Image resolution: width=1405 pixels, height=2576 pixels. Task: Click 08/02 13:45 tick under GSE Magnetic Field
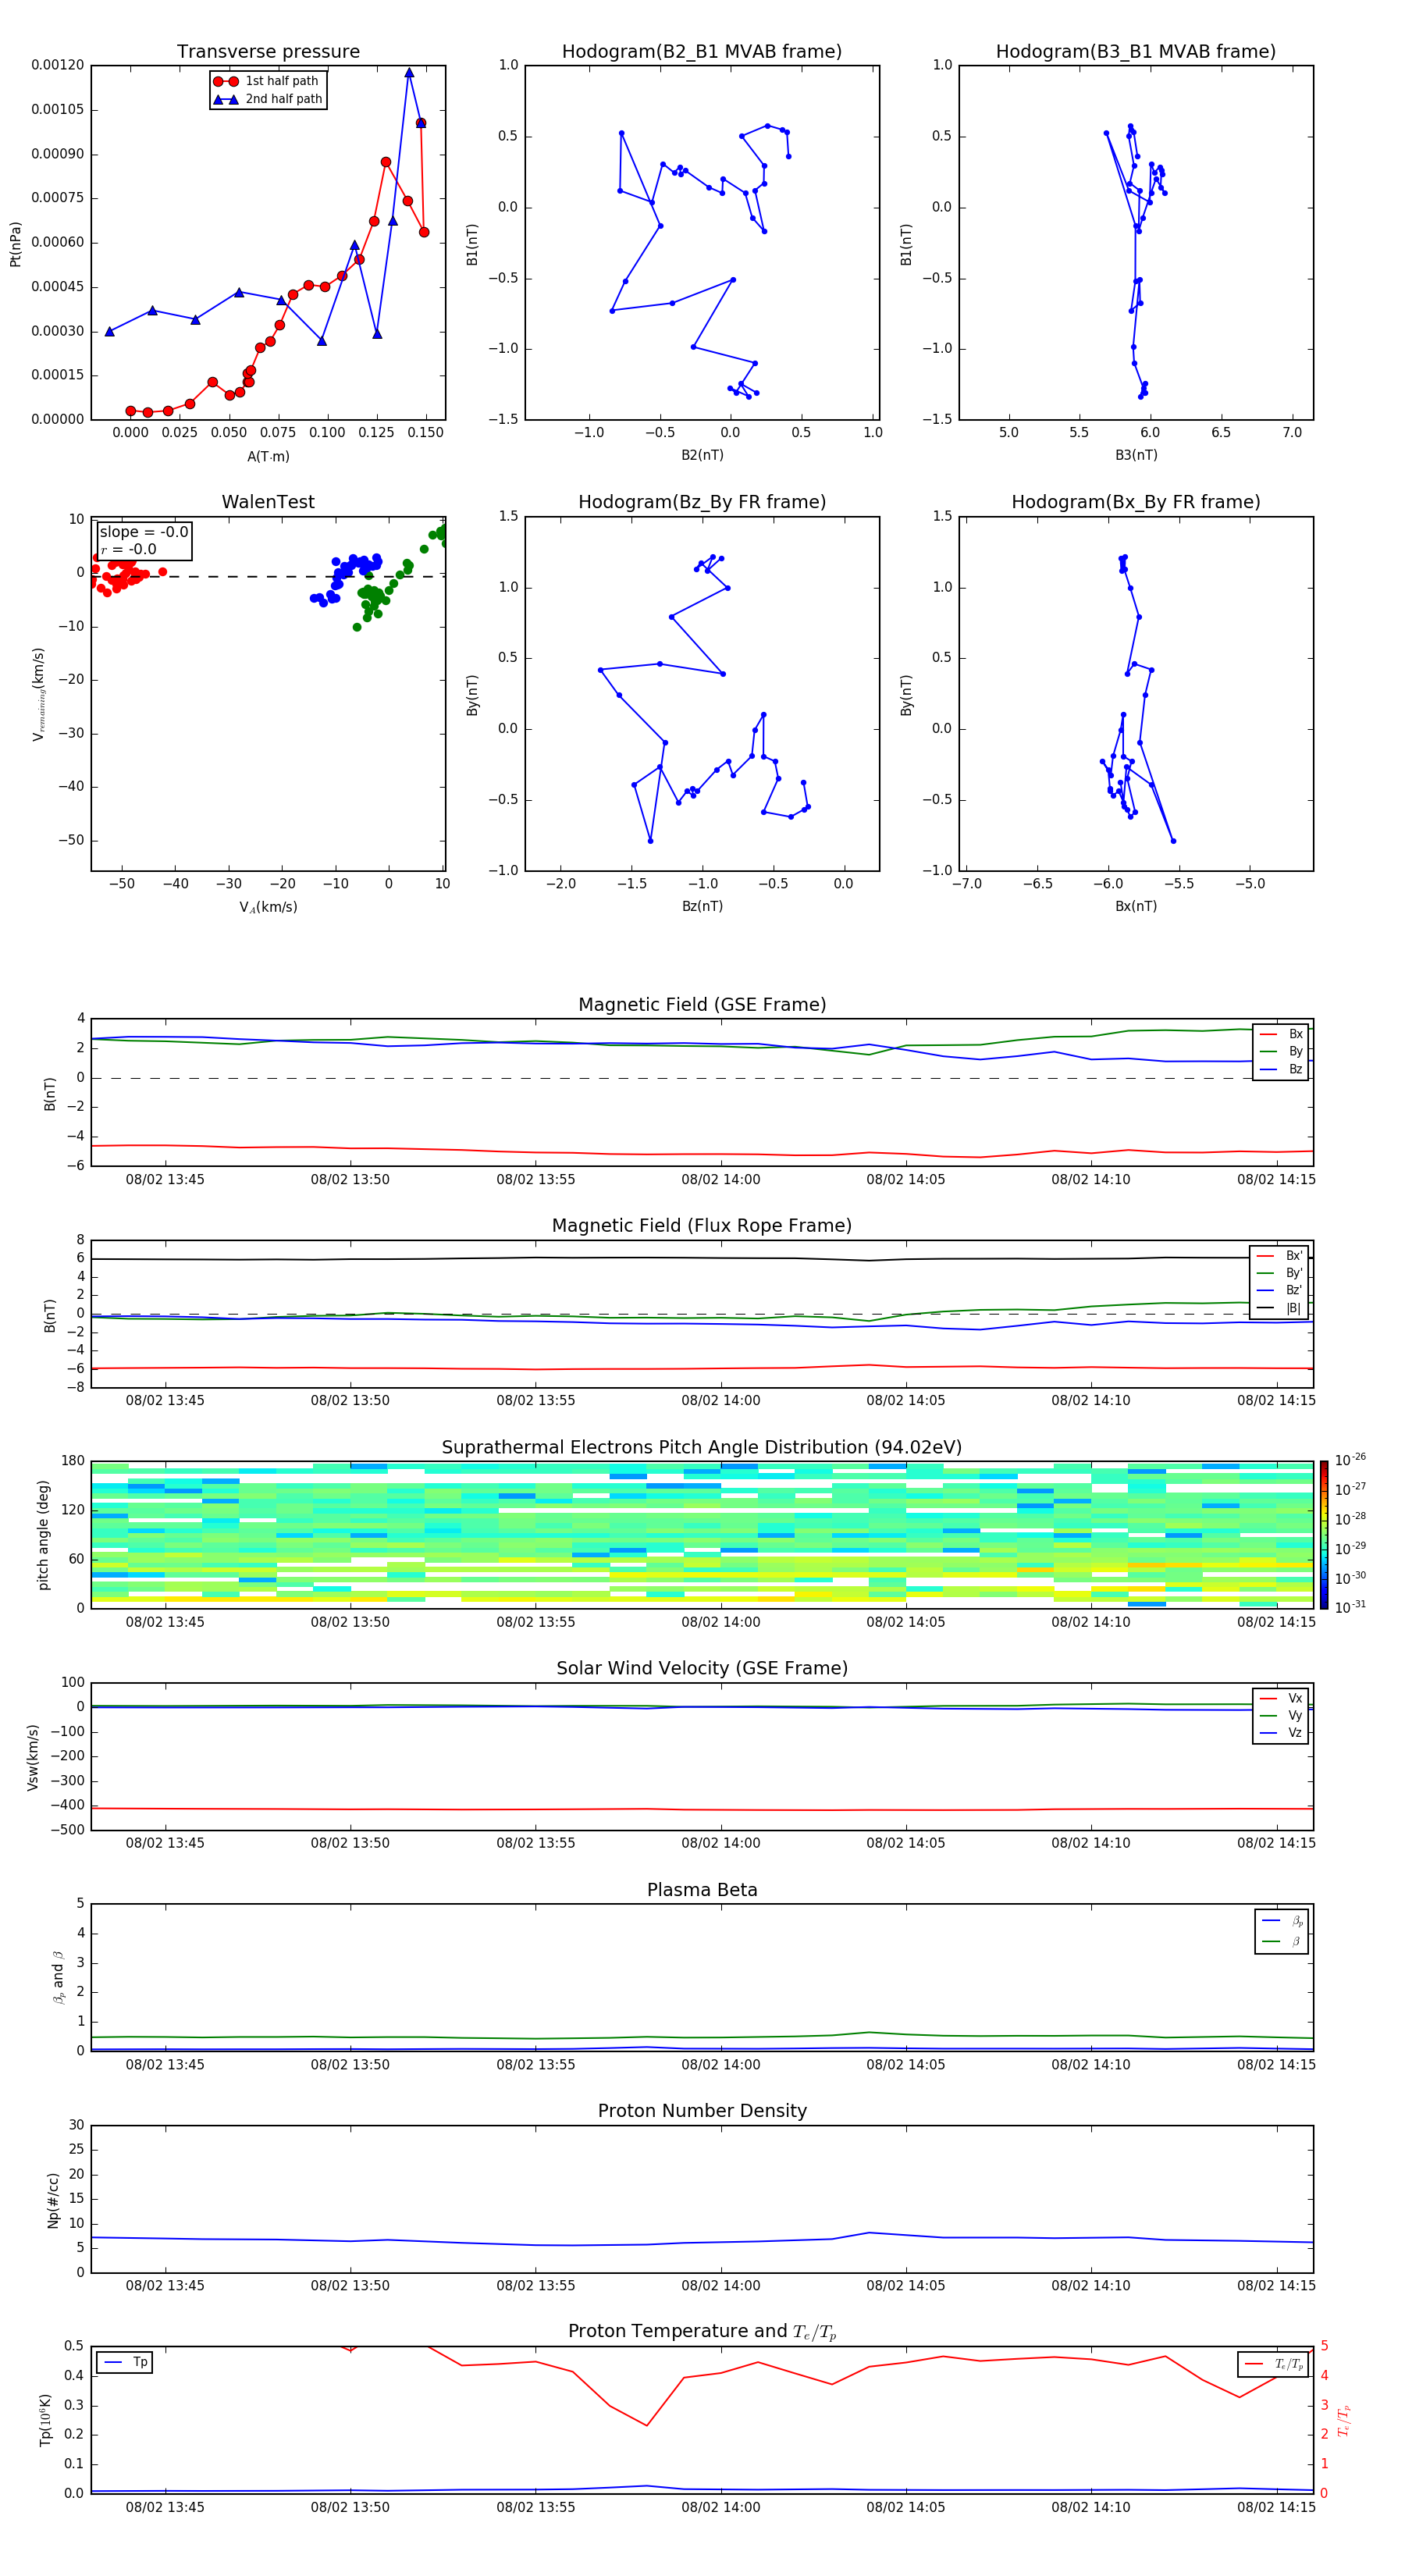pyautogui.click(x=165, y=1179)
